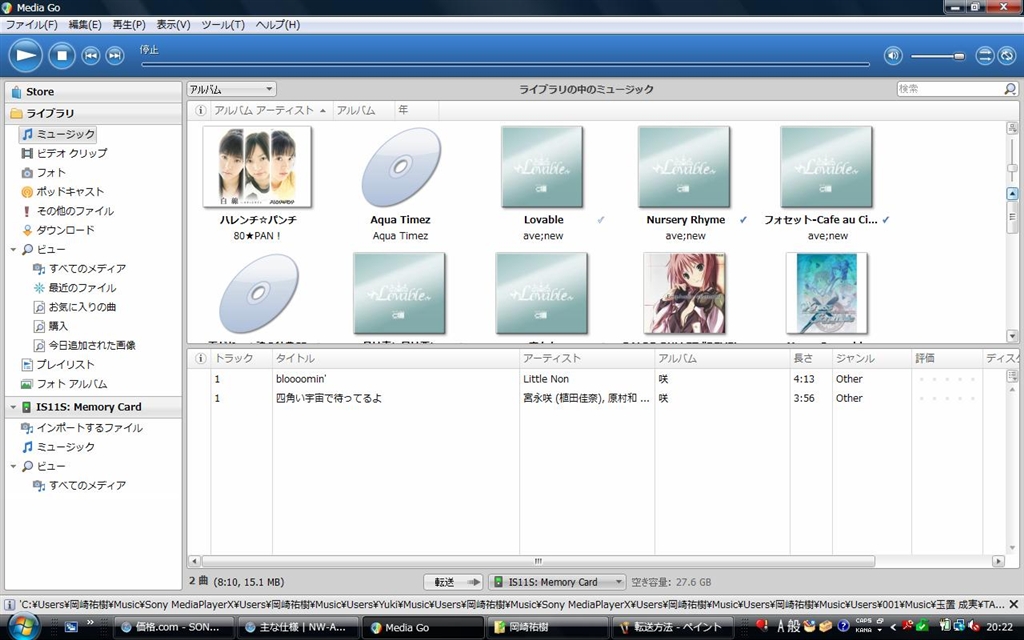Screen dimensions: 1024x640
Task: Select the Aqua Timez album disc
Action: coord(400,167)
